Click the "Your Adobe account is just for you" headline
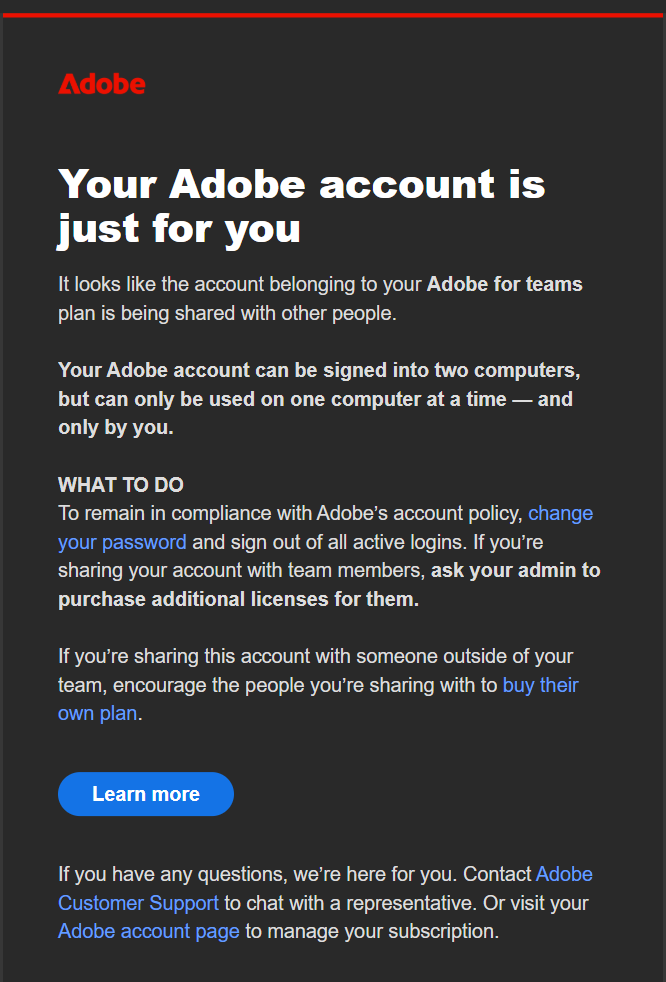The width and height of the screenshot is (666, 982). (300, 206)
